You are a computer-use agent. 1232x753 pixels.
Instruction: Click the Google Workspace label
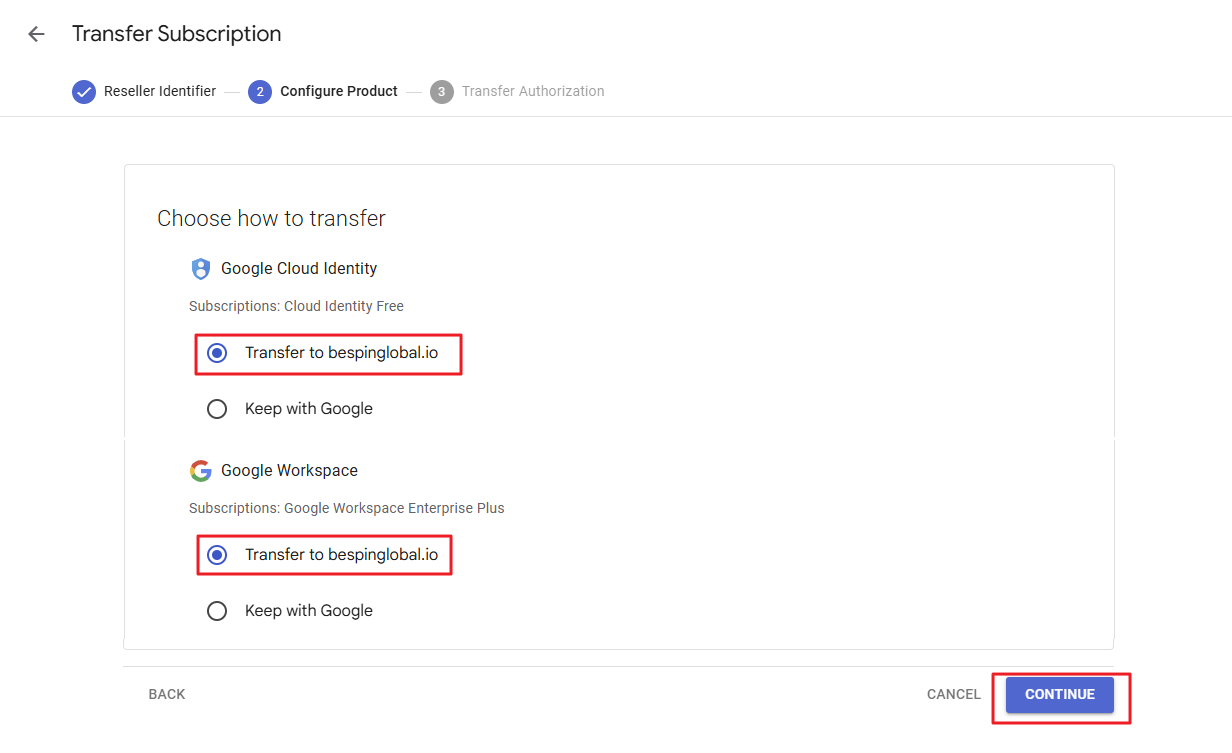click(289, 470)
